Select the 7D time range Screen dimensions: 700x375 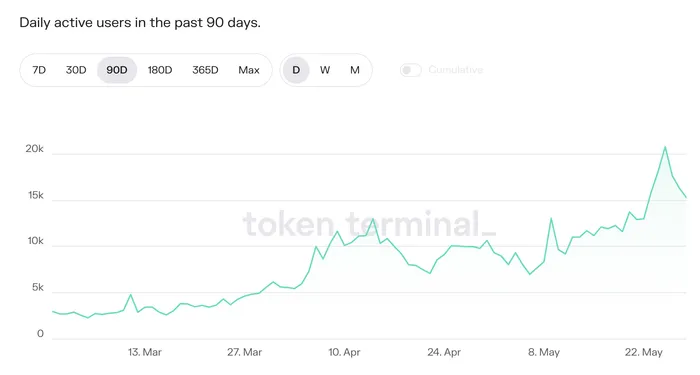(39, 70)
